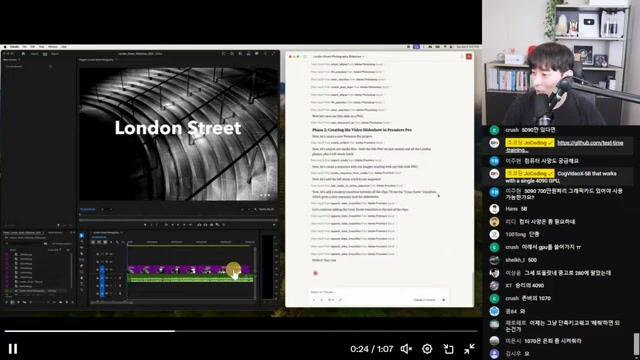640x360 pixels.
Task: Select the Razor tool
Action: coord(82,254)
